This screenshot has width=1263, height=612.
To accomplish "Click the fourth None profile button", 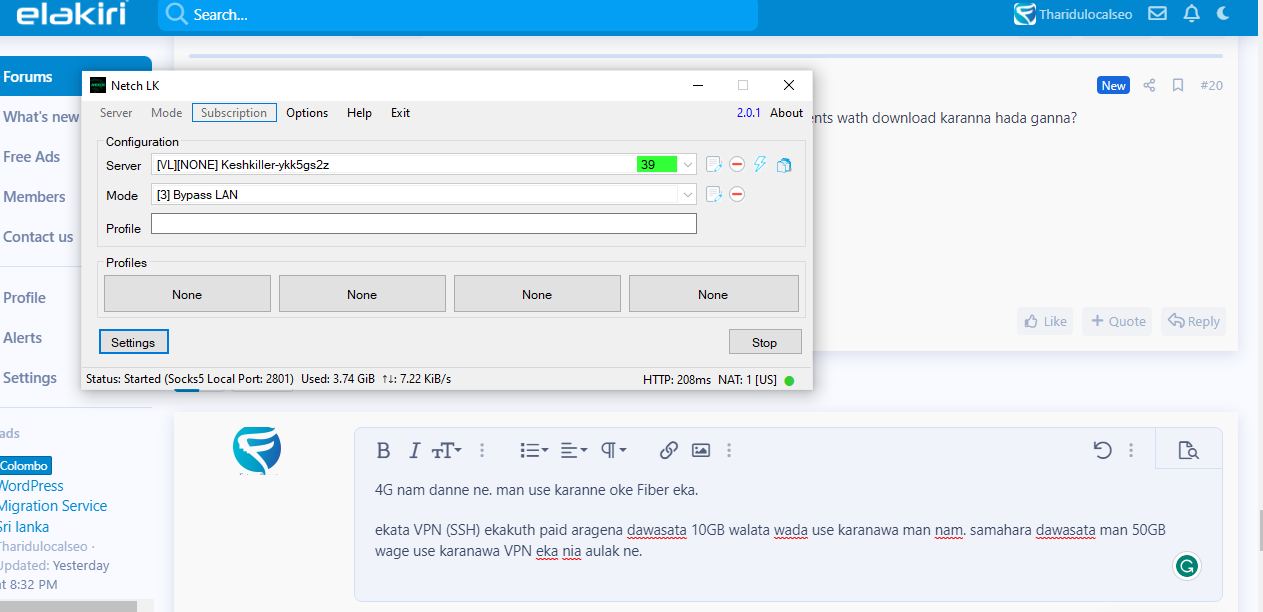I will [x=713, y=294].
